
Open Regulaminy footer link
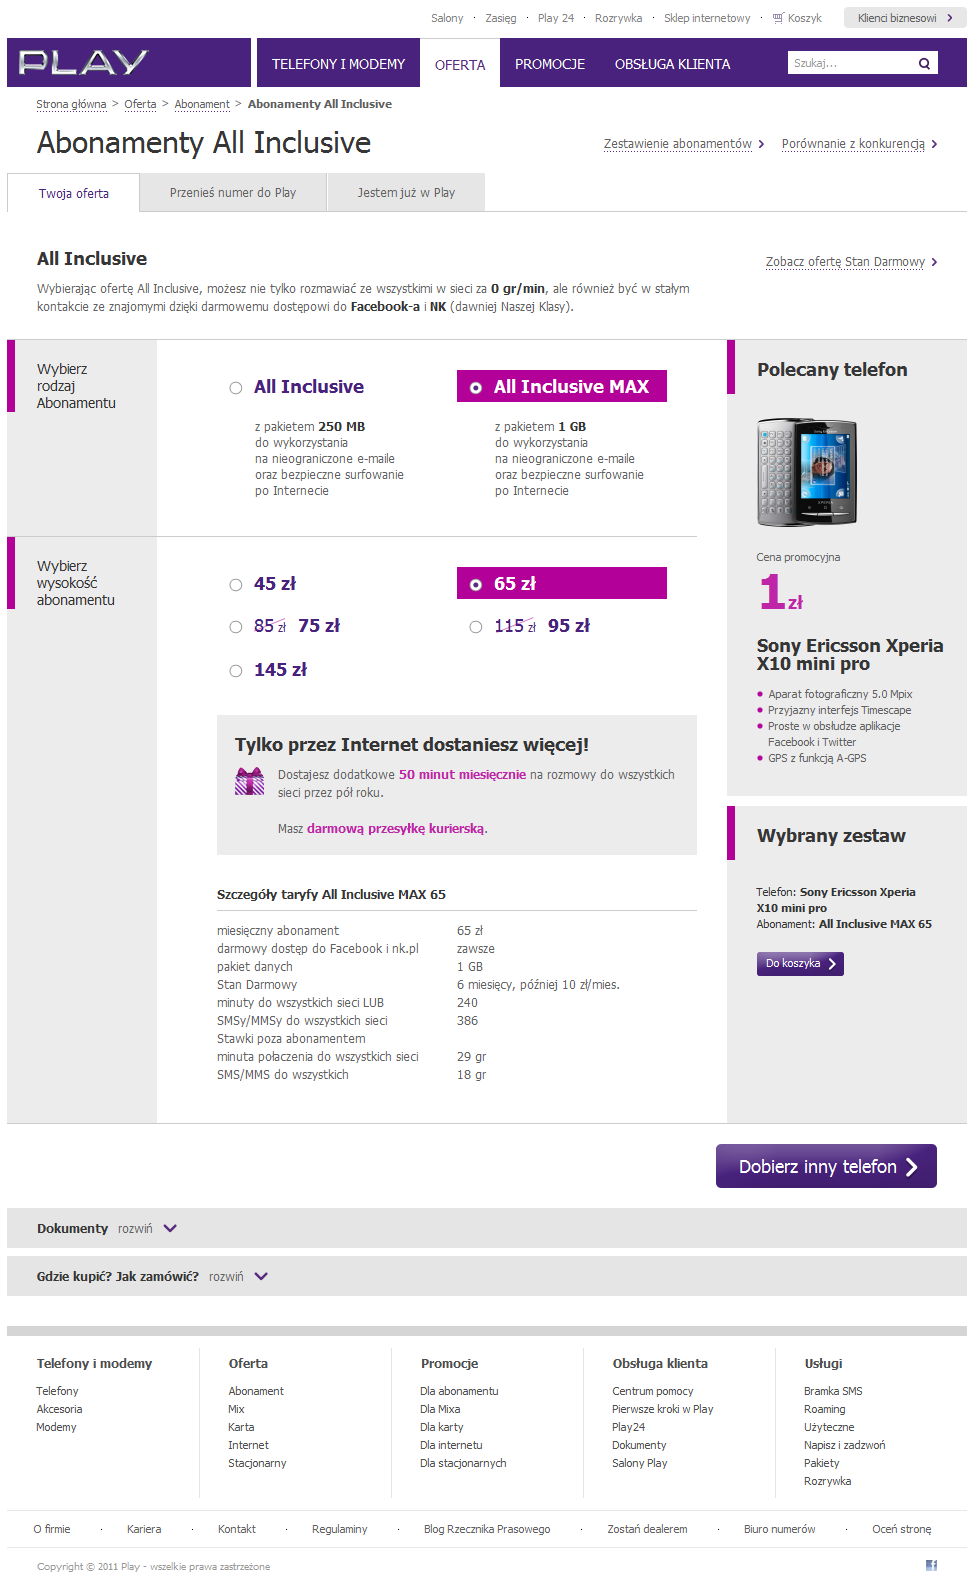[x=340, y=1529]
